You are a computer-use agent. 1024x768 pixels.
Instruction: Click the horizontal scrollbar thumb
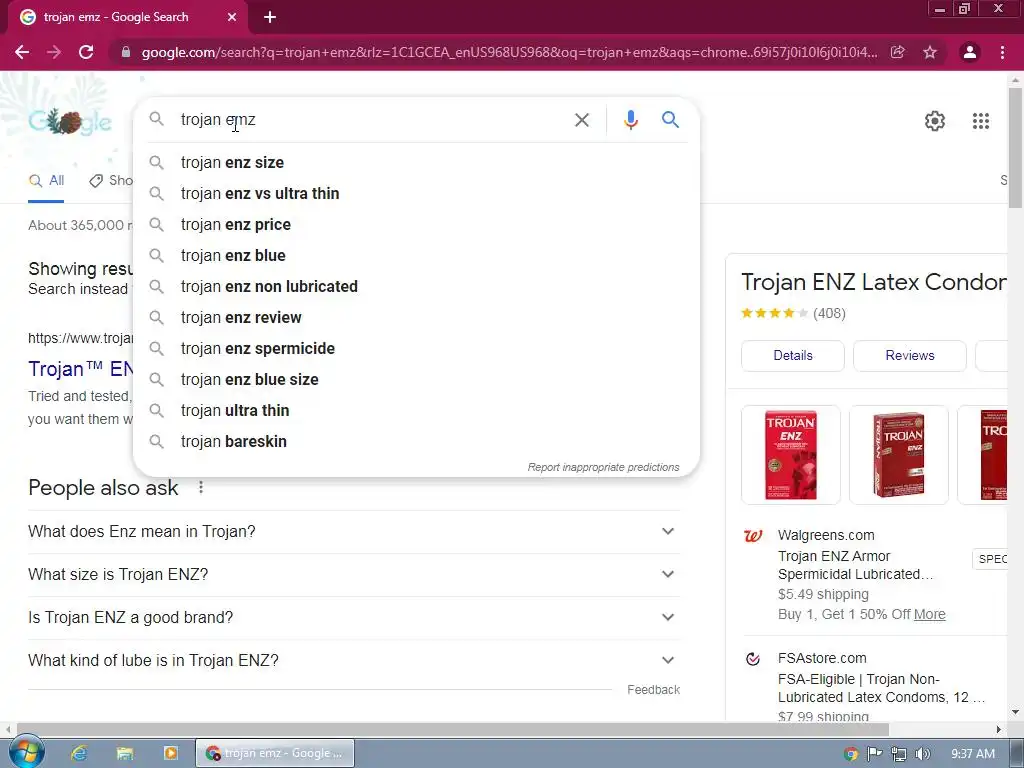pos(452,729)
